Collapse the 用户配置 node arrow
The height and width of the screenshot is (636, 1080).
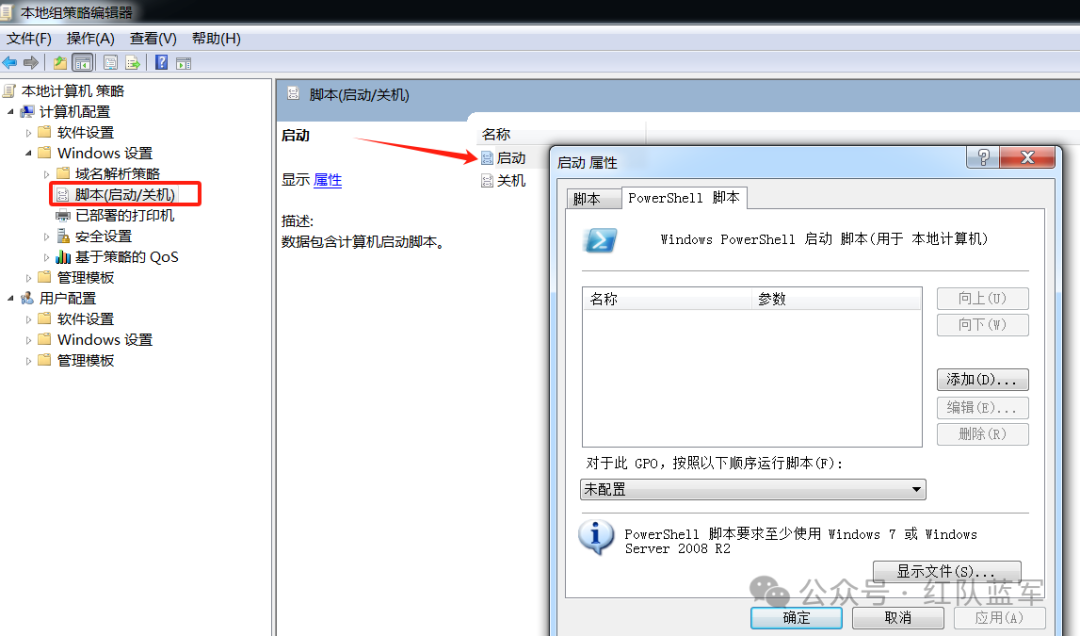point(10,298)
